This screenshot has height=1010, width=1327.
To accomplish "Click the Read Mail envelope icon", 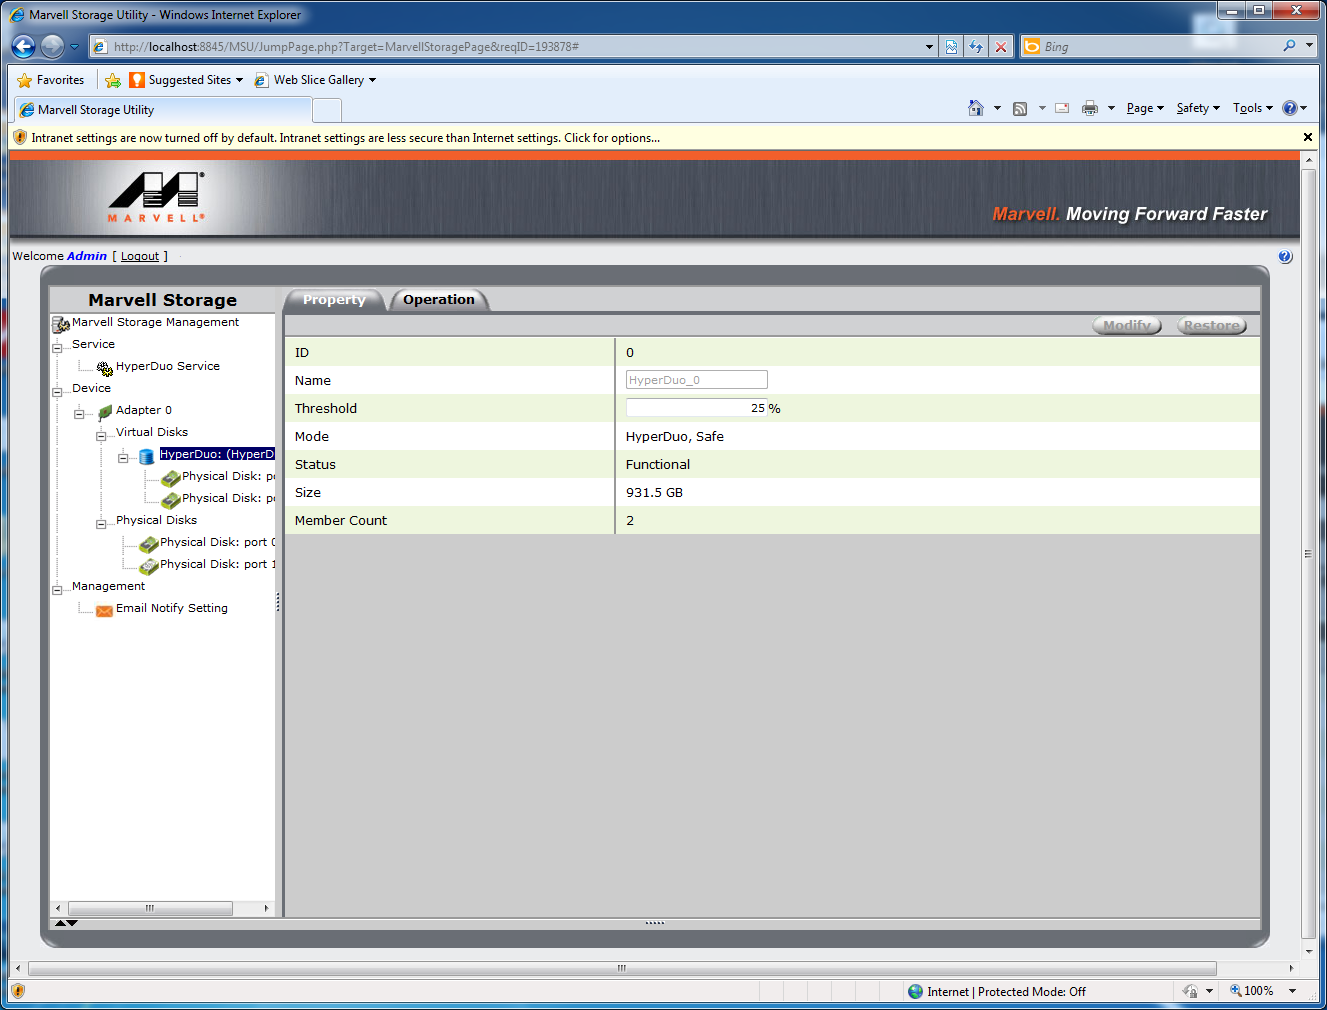I will 1062,108.
